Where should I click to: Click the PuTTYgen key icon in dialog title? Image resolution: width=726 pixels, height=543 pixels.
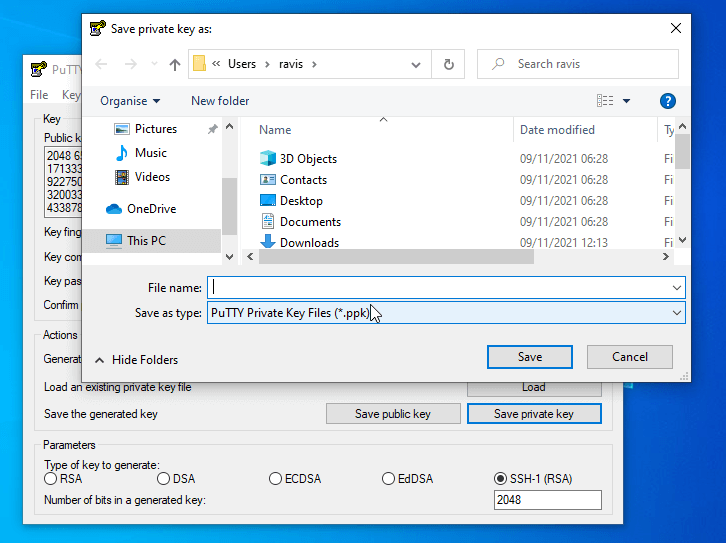(98, 28)
